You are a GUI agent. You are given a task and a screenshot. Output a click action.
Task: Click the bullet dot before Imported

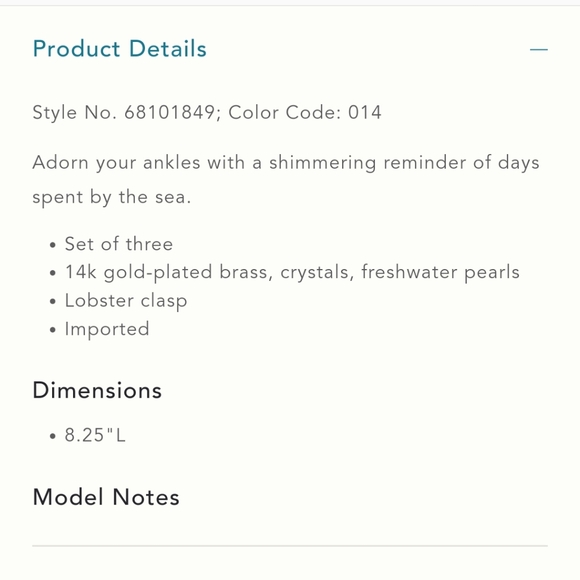coord(53,330)
